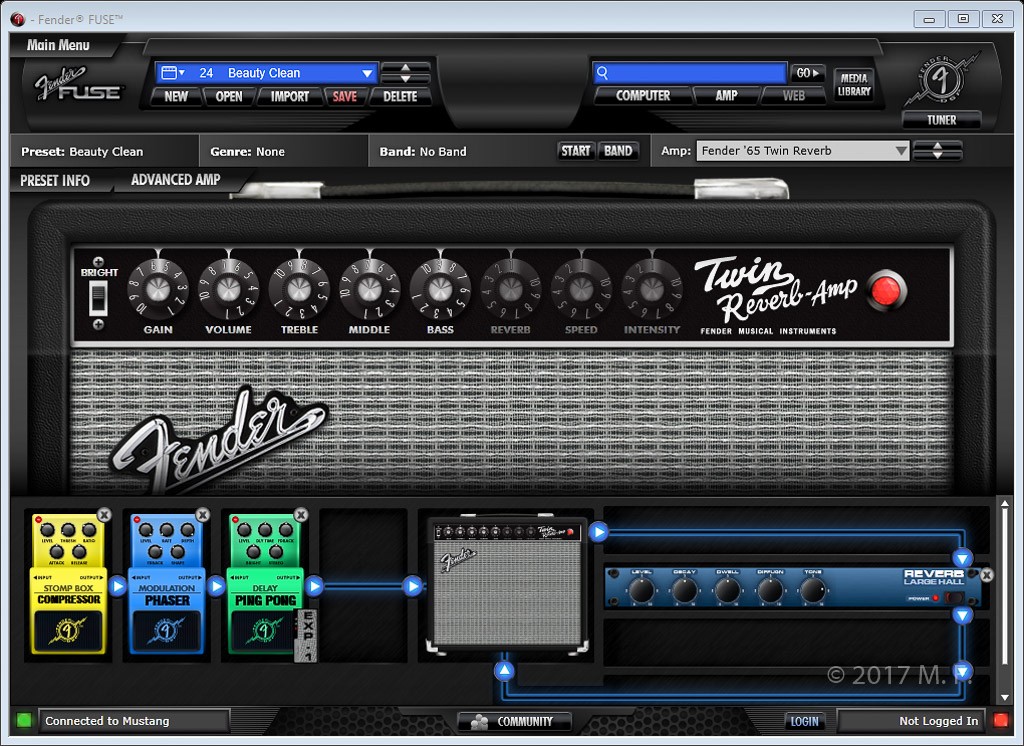Click the Reverb rack DECAY knob

pos(684,590)
